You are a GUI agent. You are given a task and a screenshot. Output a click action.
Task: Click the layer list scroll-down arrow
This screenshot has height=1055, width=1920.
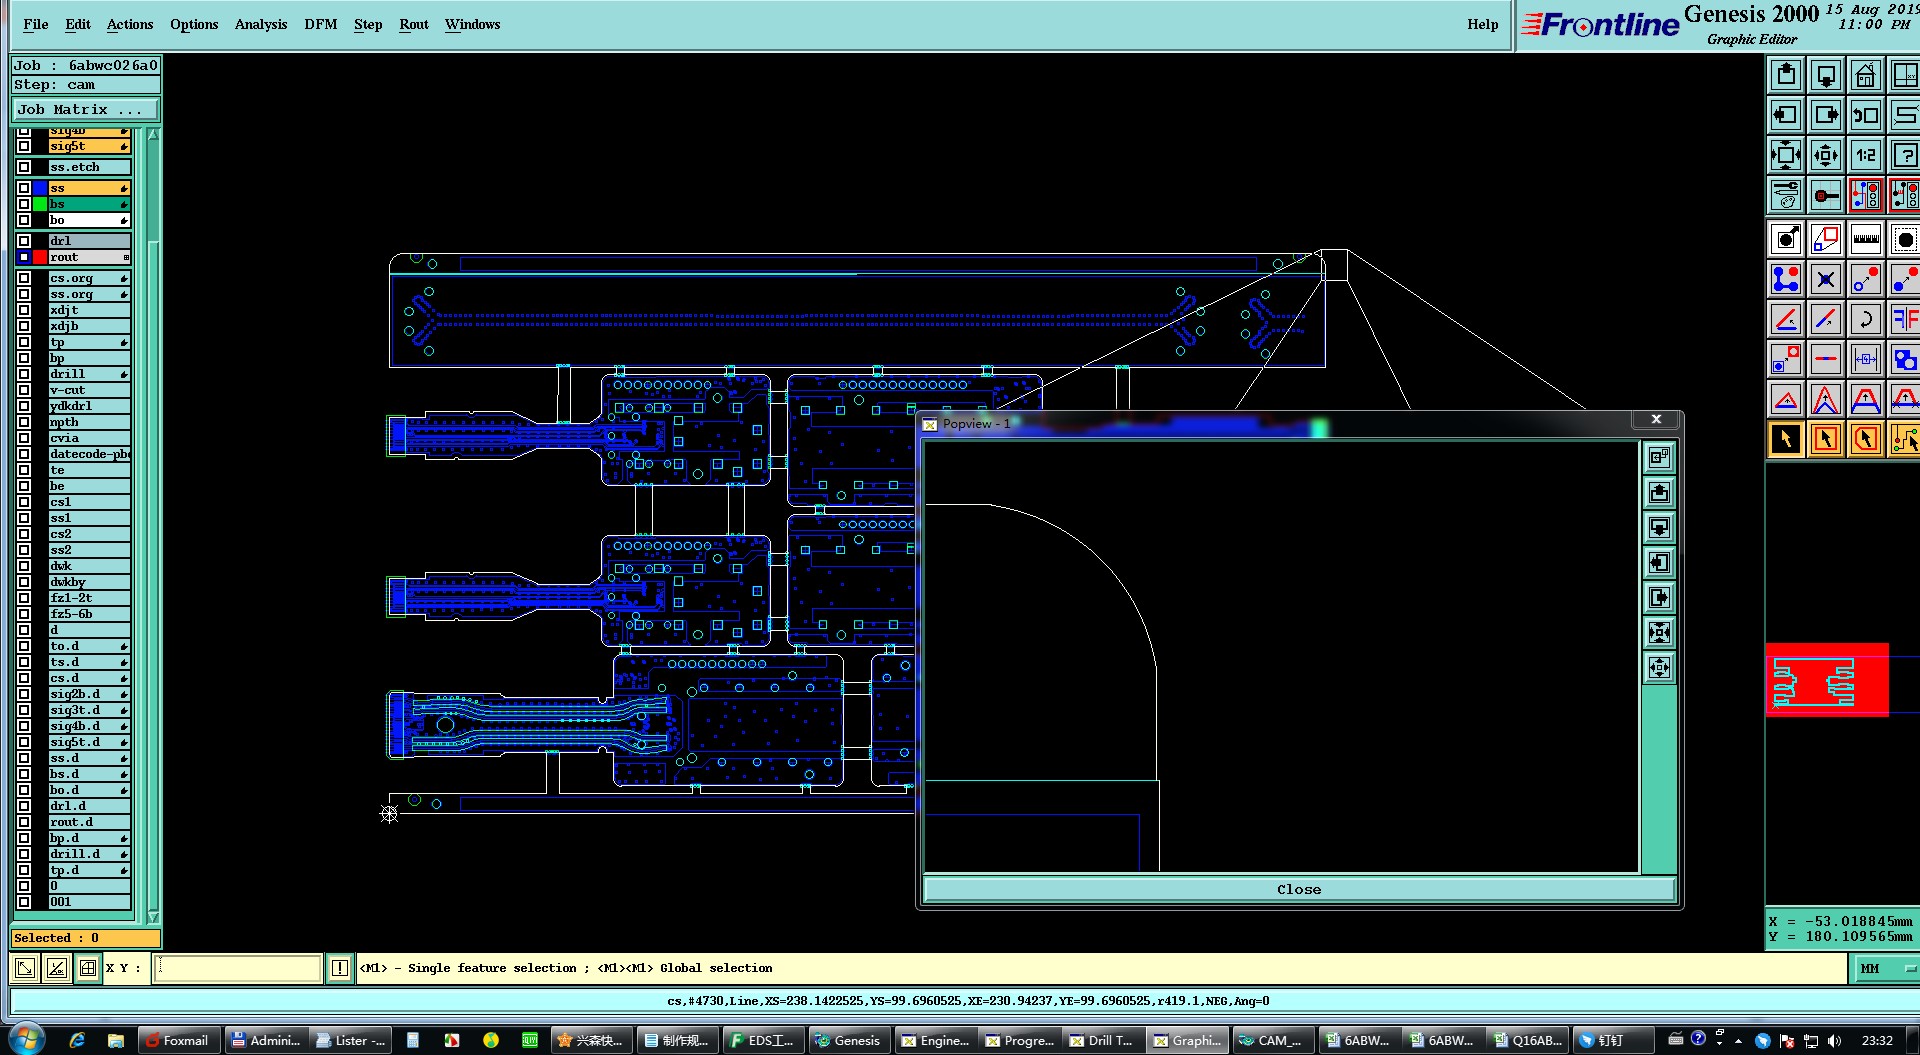[x=153, y=916]
